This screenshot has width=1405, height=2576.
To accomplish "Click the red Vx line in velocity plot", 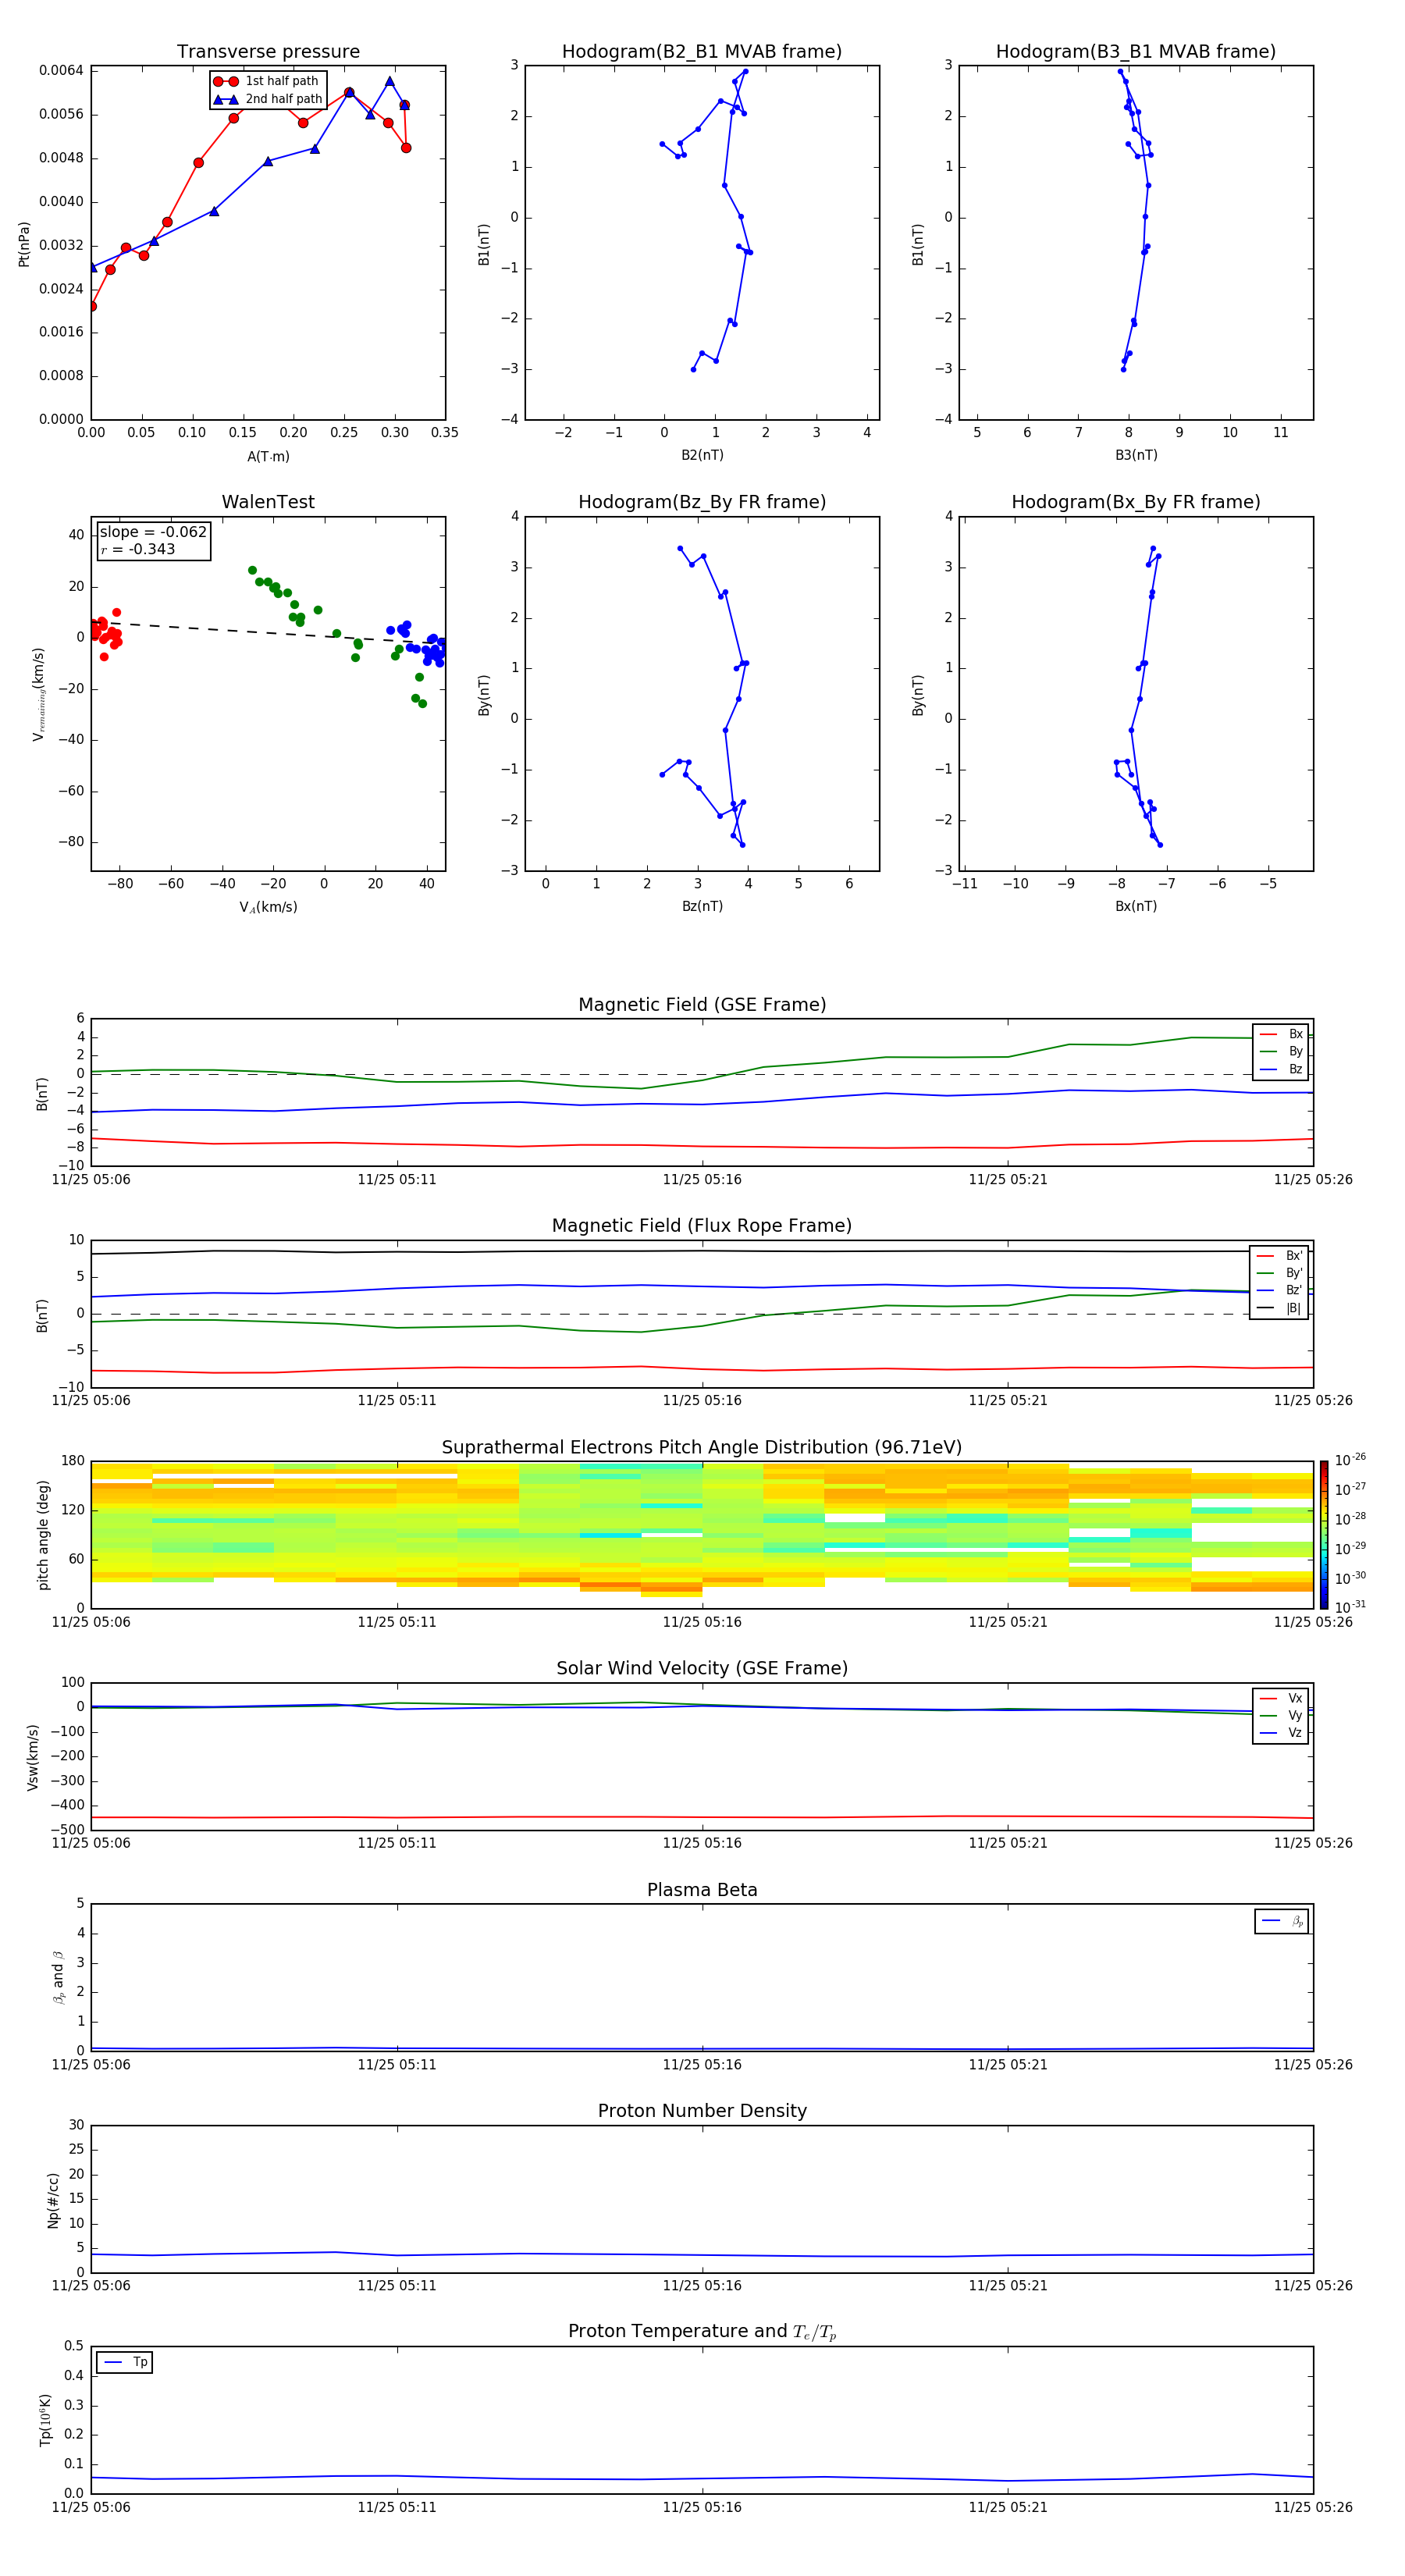I will pyautogui.click(x=702, y=1817).
